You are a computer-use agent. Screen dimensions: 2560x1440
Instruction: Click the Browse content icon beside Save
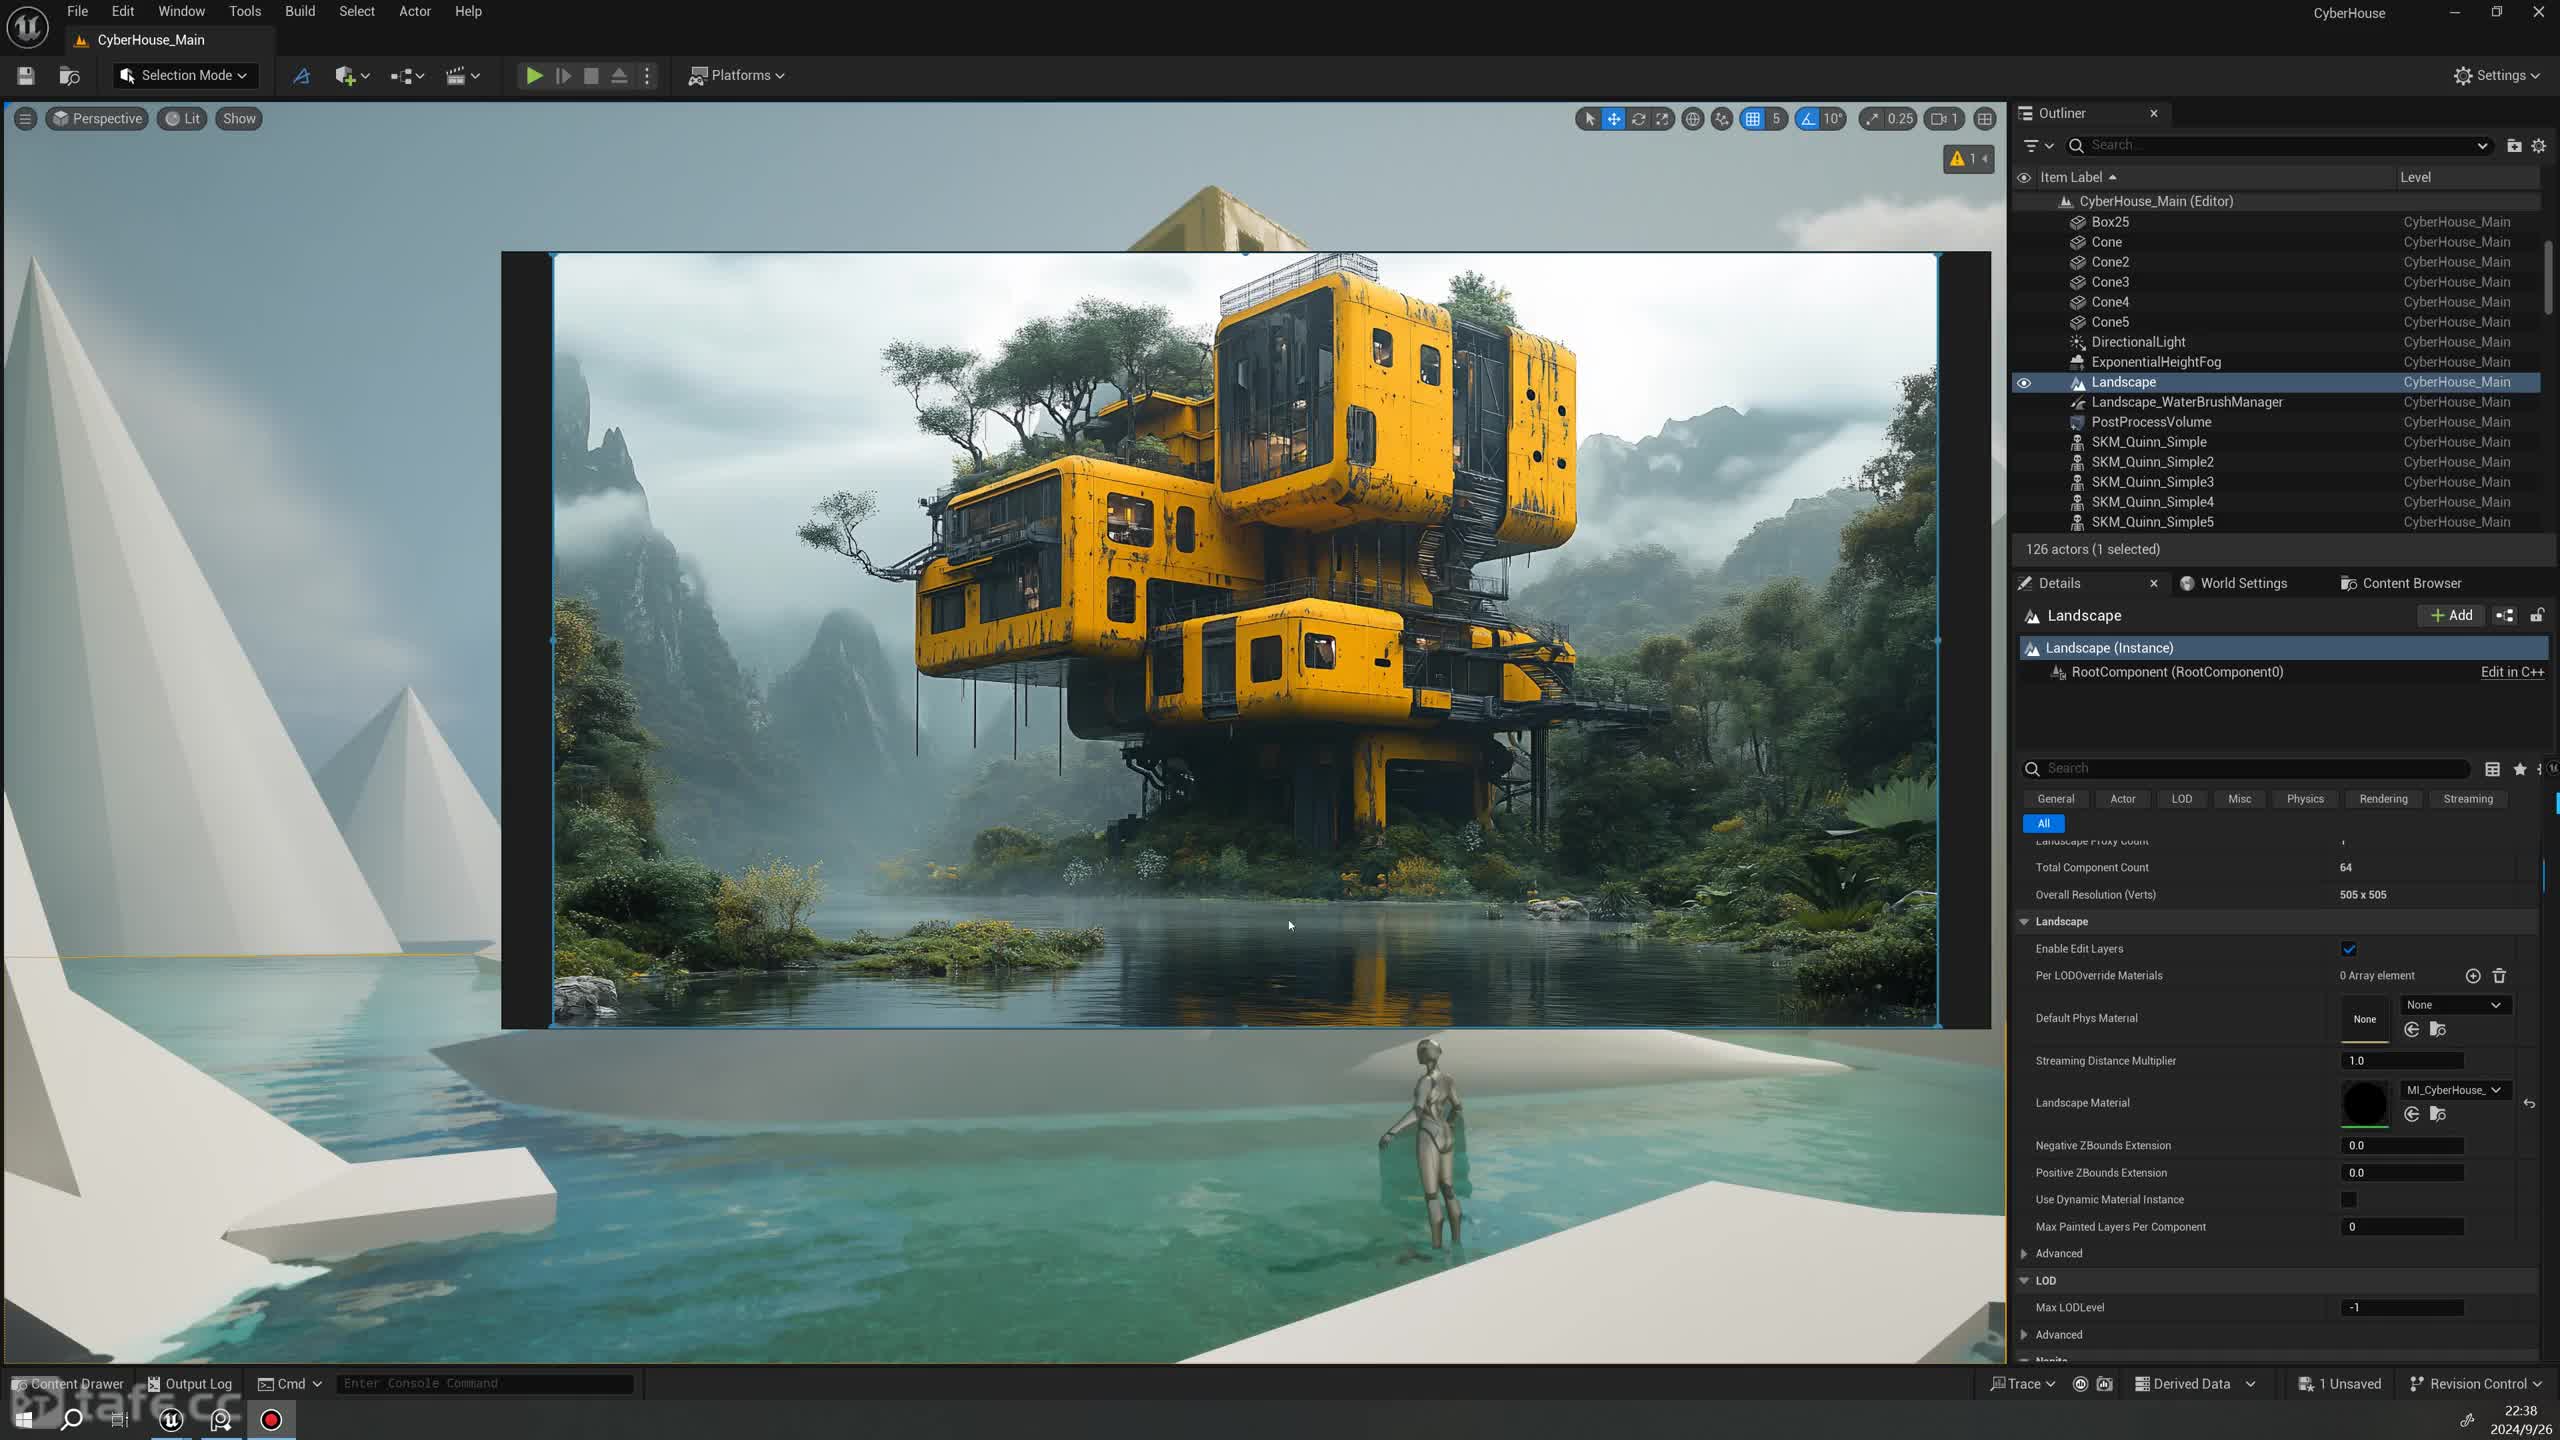pos(69,75)
